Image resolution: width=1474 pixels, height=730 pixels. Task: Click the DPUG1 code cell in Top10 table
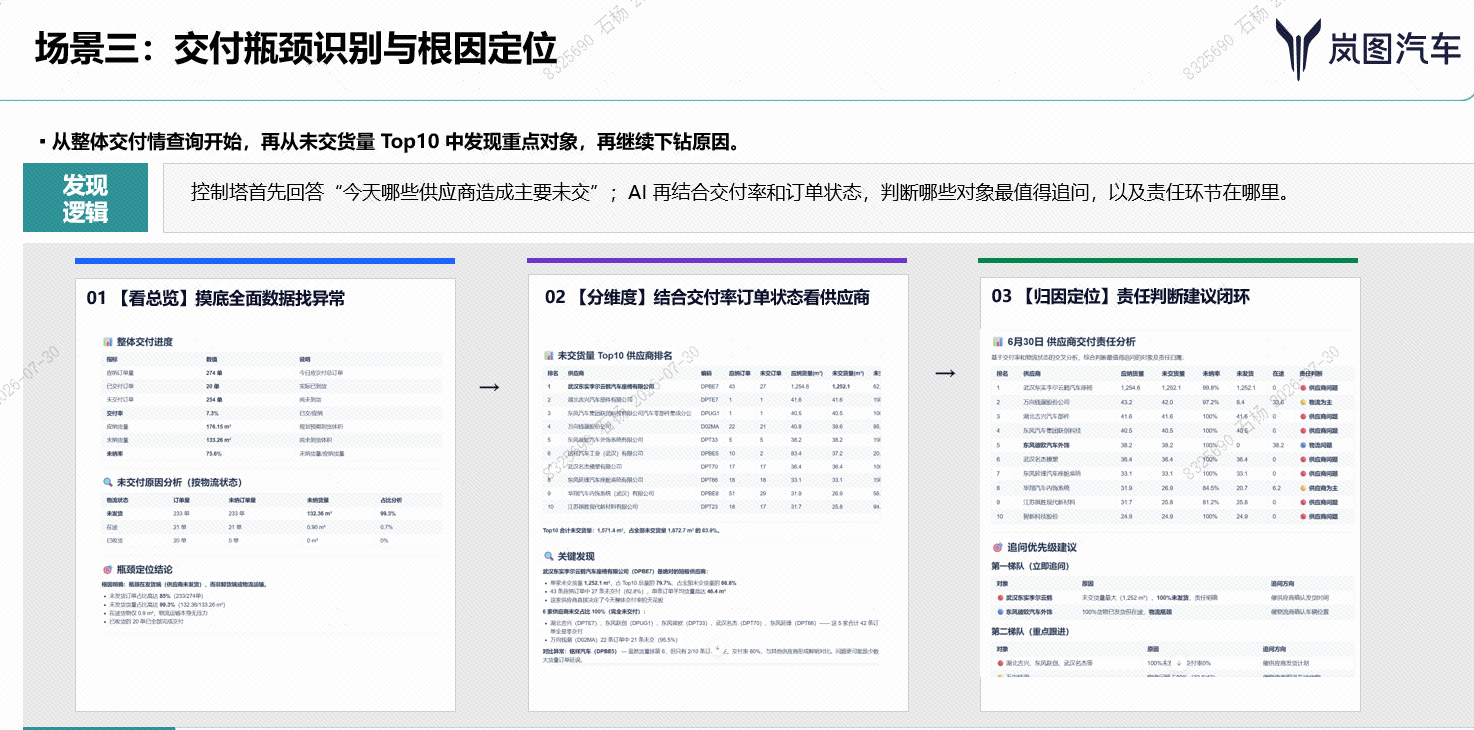[710, 412]
